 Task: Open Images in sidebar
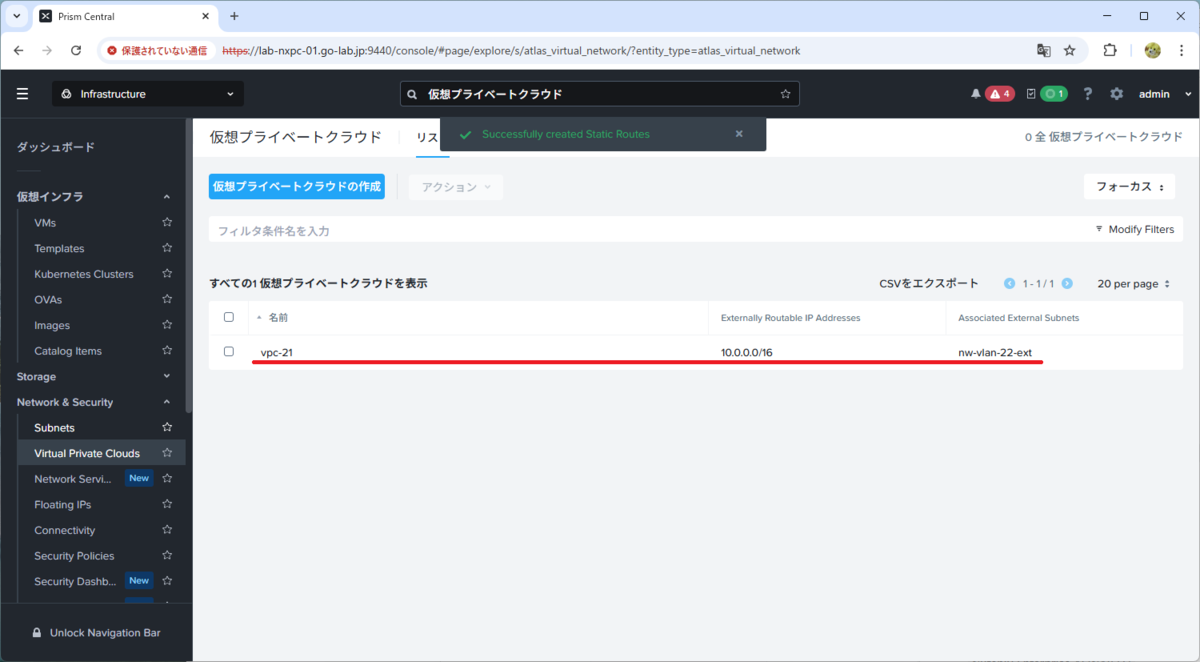52,326
